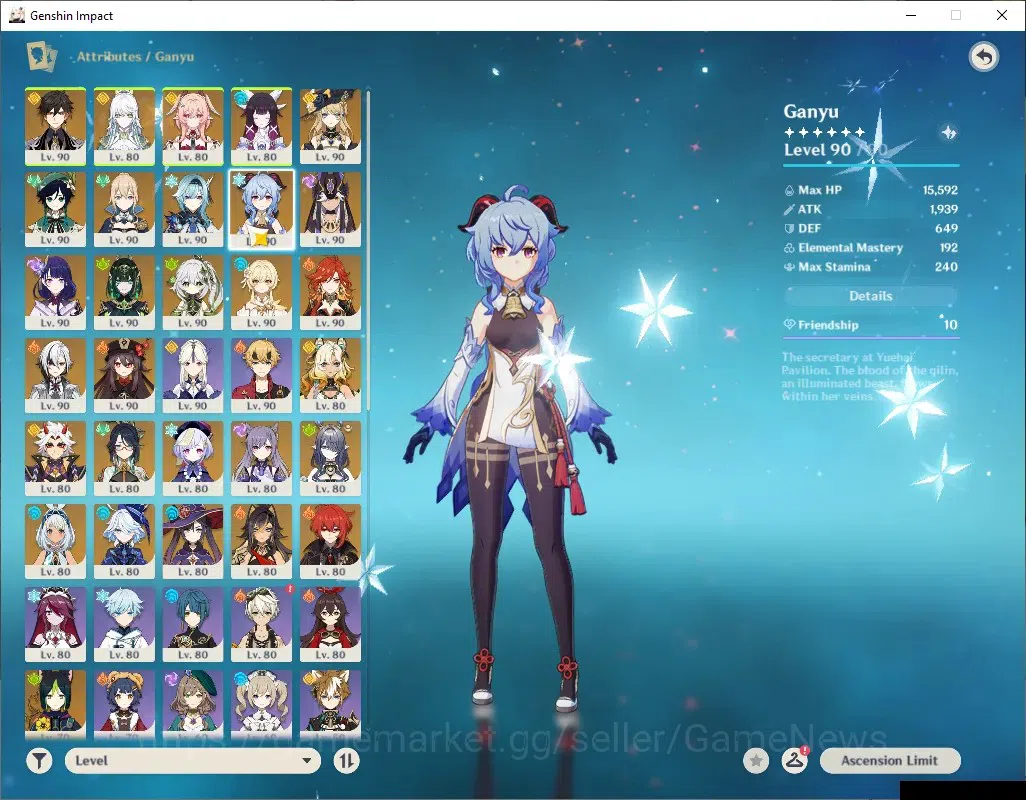The width and height of the screenshot is (1026, 800).
Task: Pick Amber from the character grid
Action: pos(330,625)
